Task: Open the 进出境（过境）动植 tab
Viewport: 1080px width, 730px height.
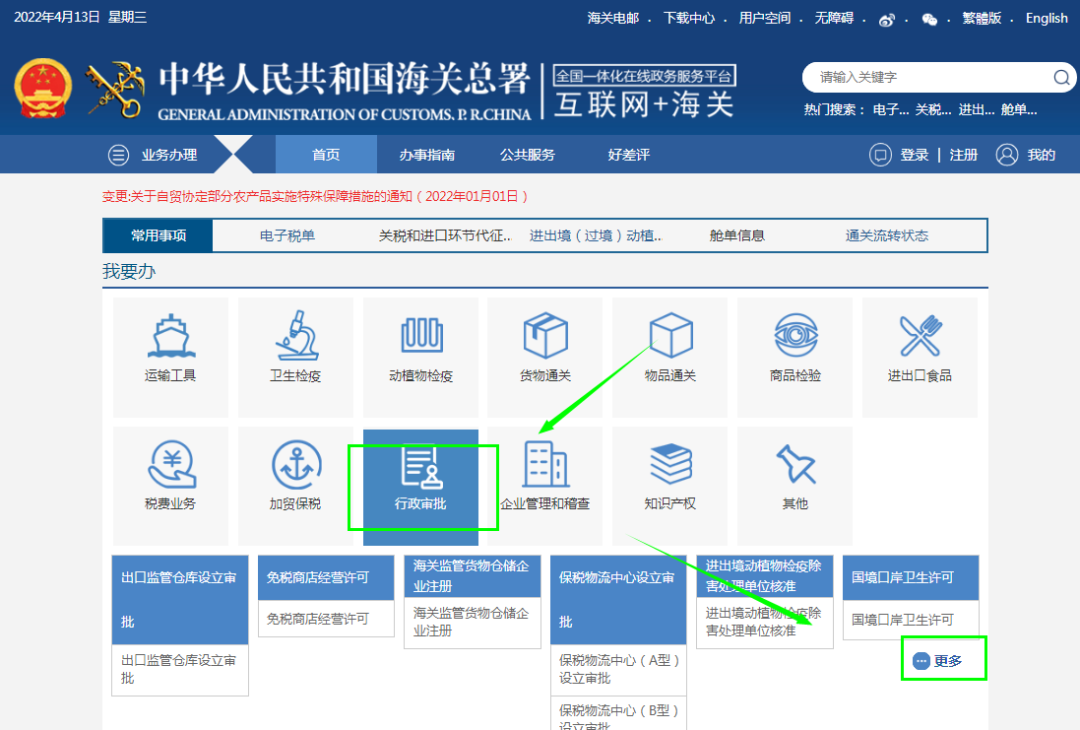Action: pyautogui.click(x=595, y=236)
